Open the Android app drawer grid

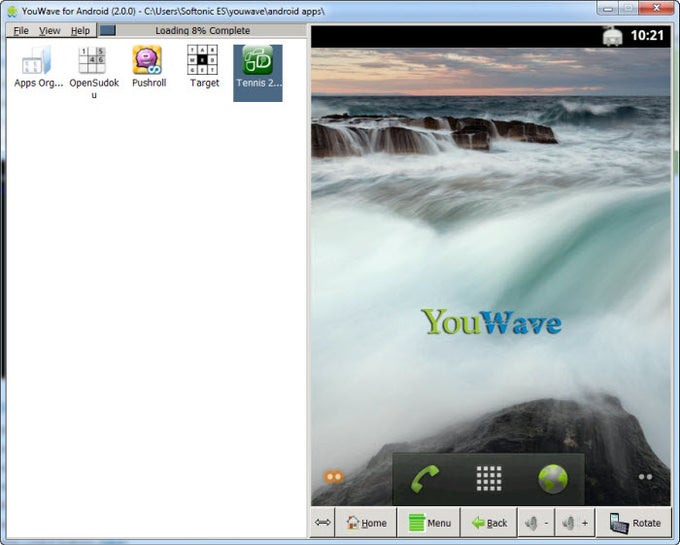coord(489,479)
